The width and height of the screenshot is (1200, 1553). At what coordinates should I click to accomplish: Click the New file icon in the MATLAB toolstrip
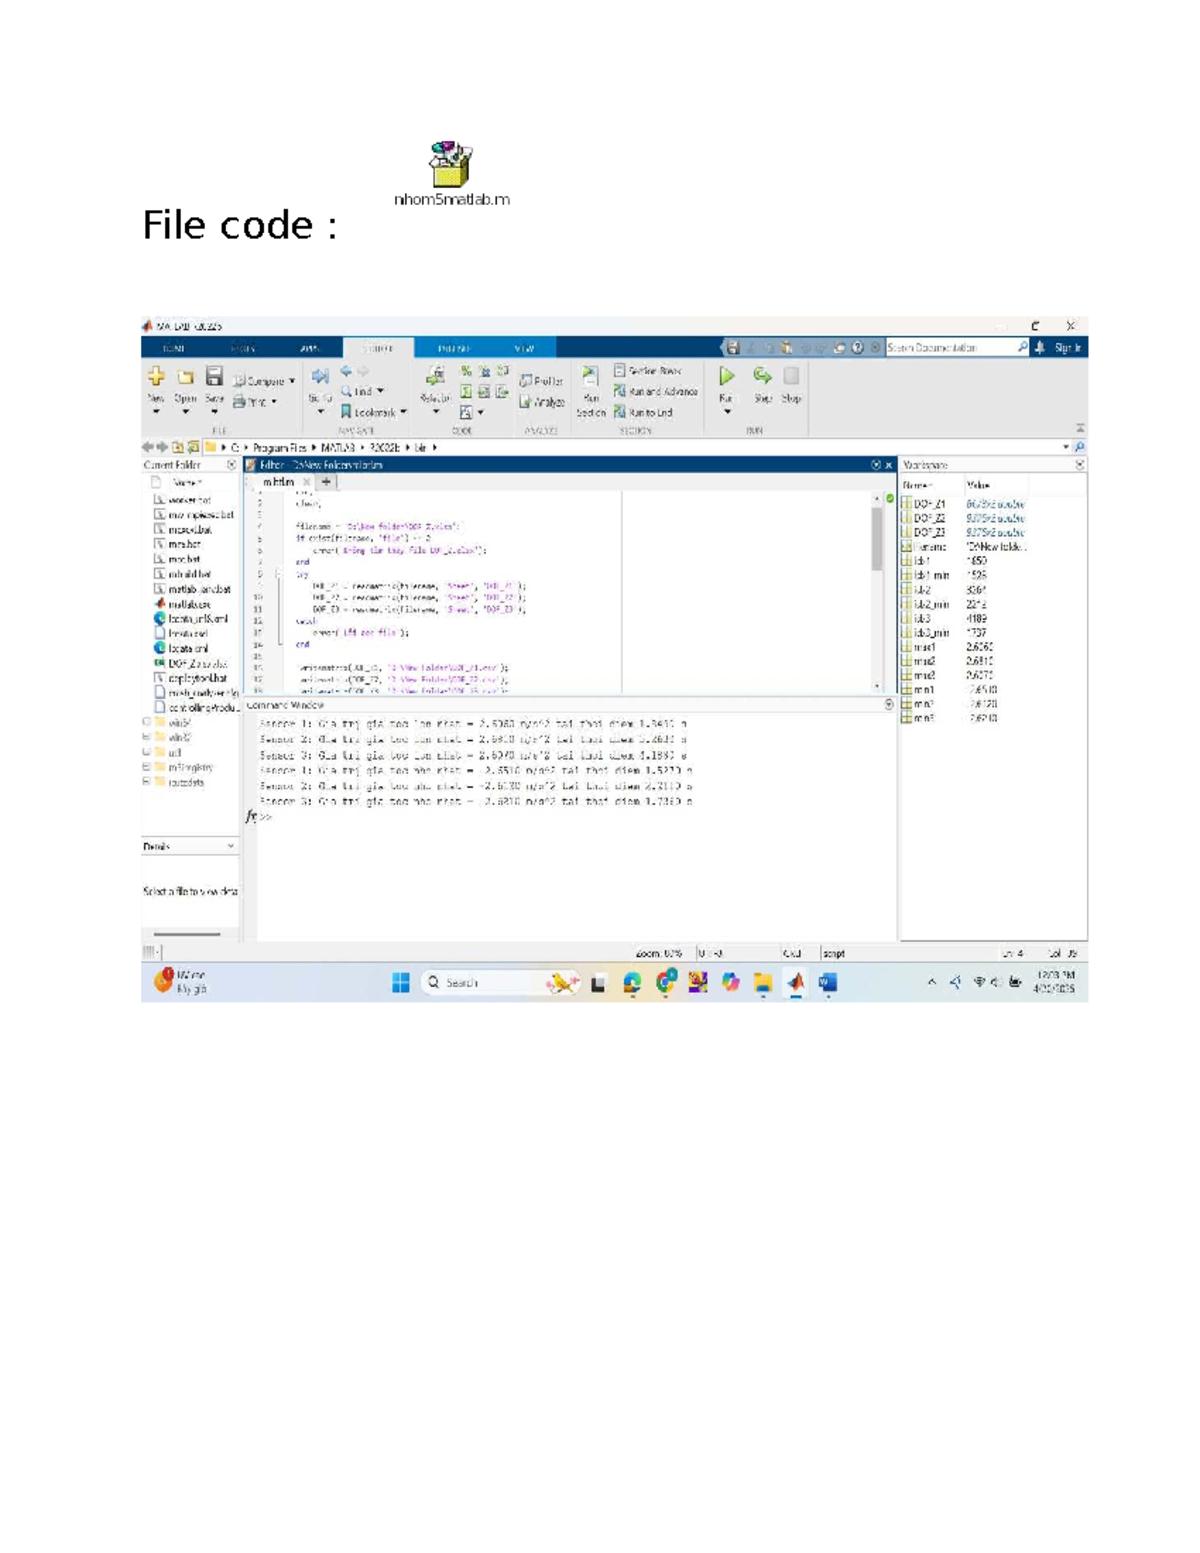[156, 376]
